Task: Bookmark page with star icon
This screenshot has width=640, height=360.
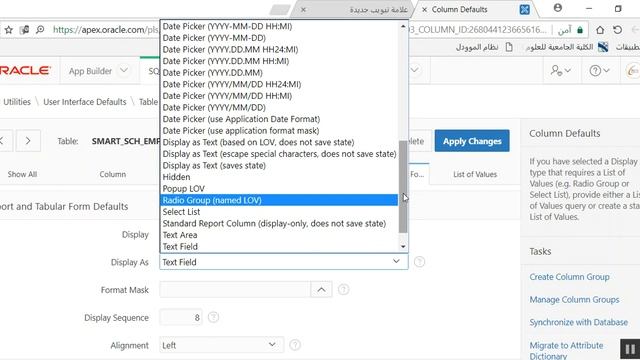Action: tap(9, 30)
